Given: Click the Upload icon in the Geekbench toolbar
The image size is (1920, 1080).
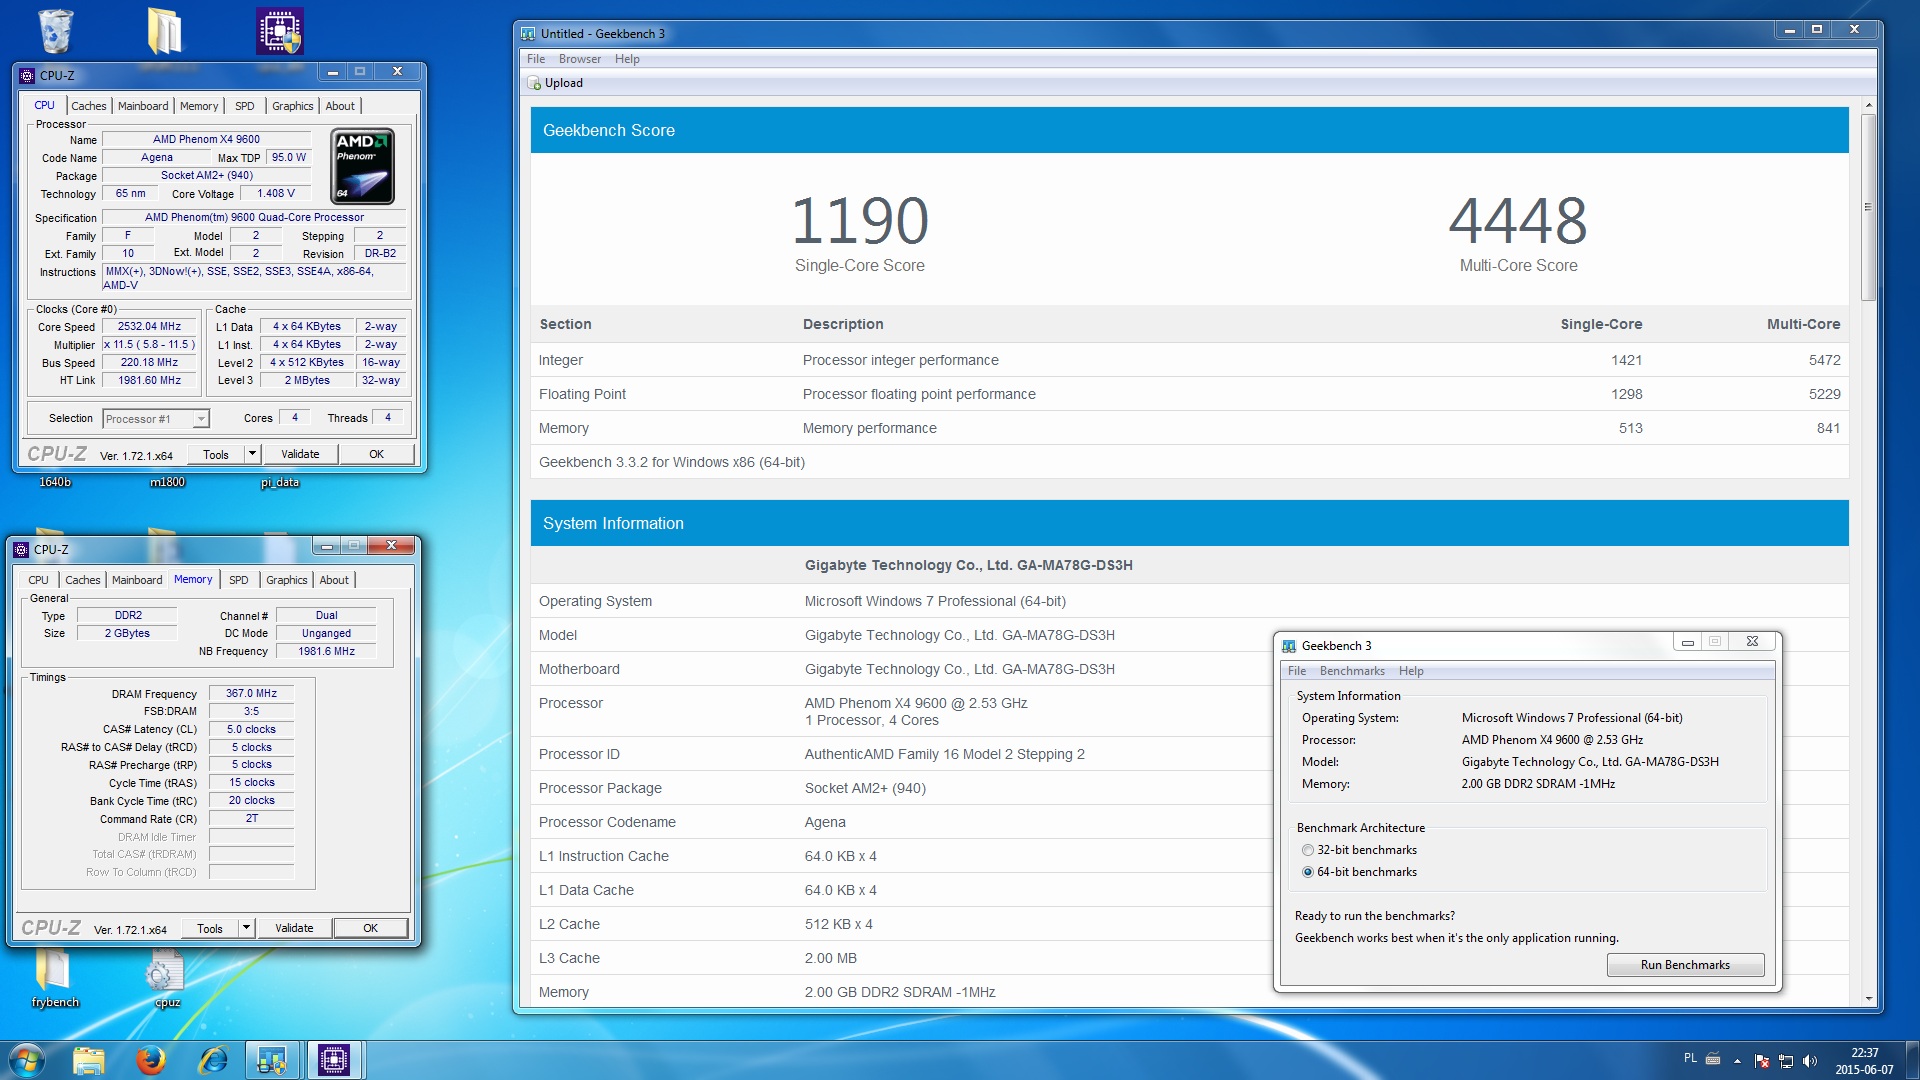Looking at the screenshot, I should point(534,83).
